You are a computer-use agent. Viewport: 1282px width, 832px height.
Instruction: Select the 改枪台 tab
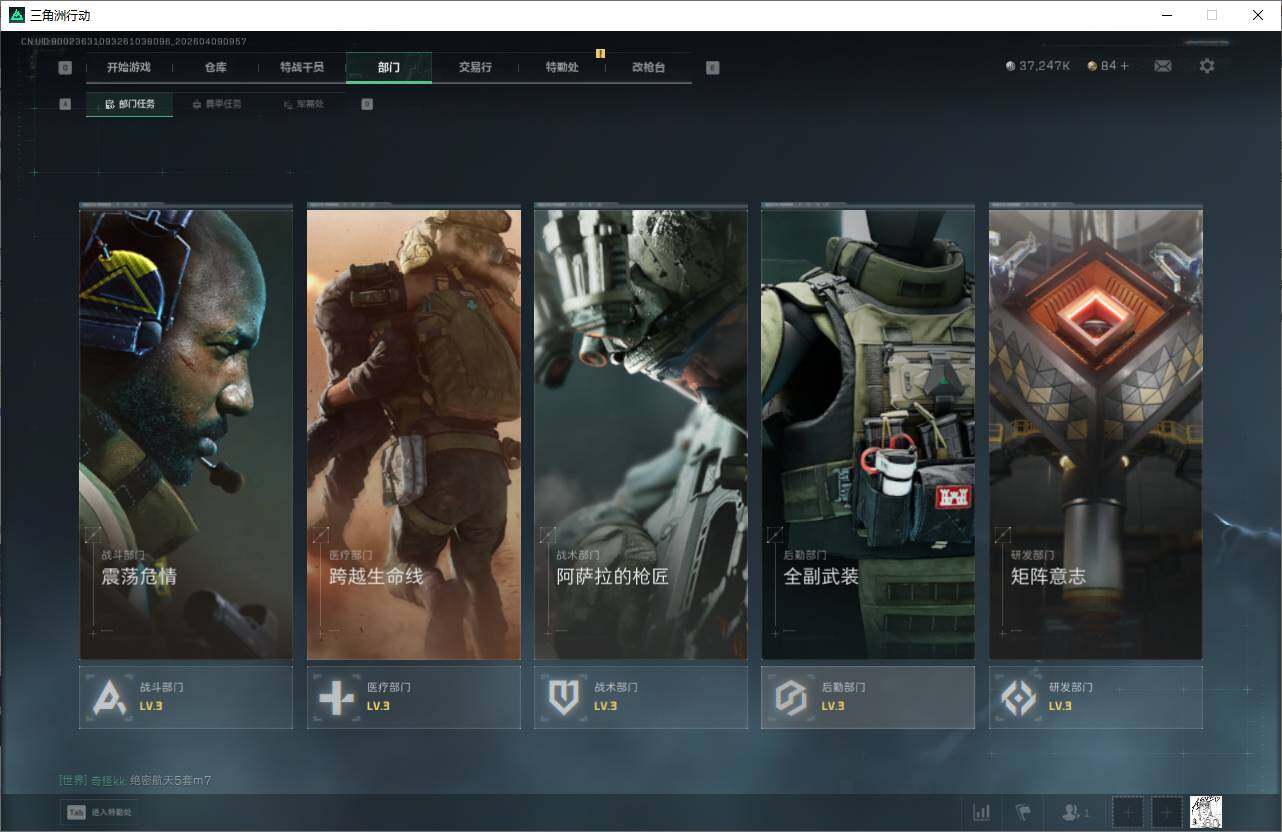pos(648,67)
